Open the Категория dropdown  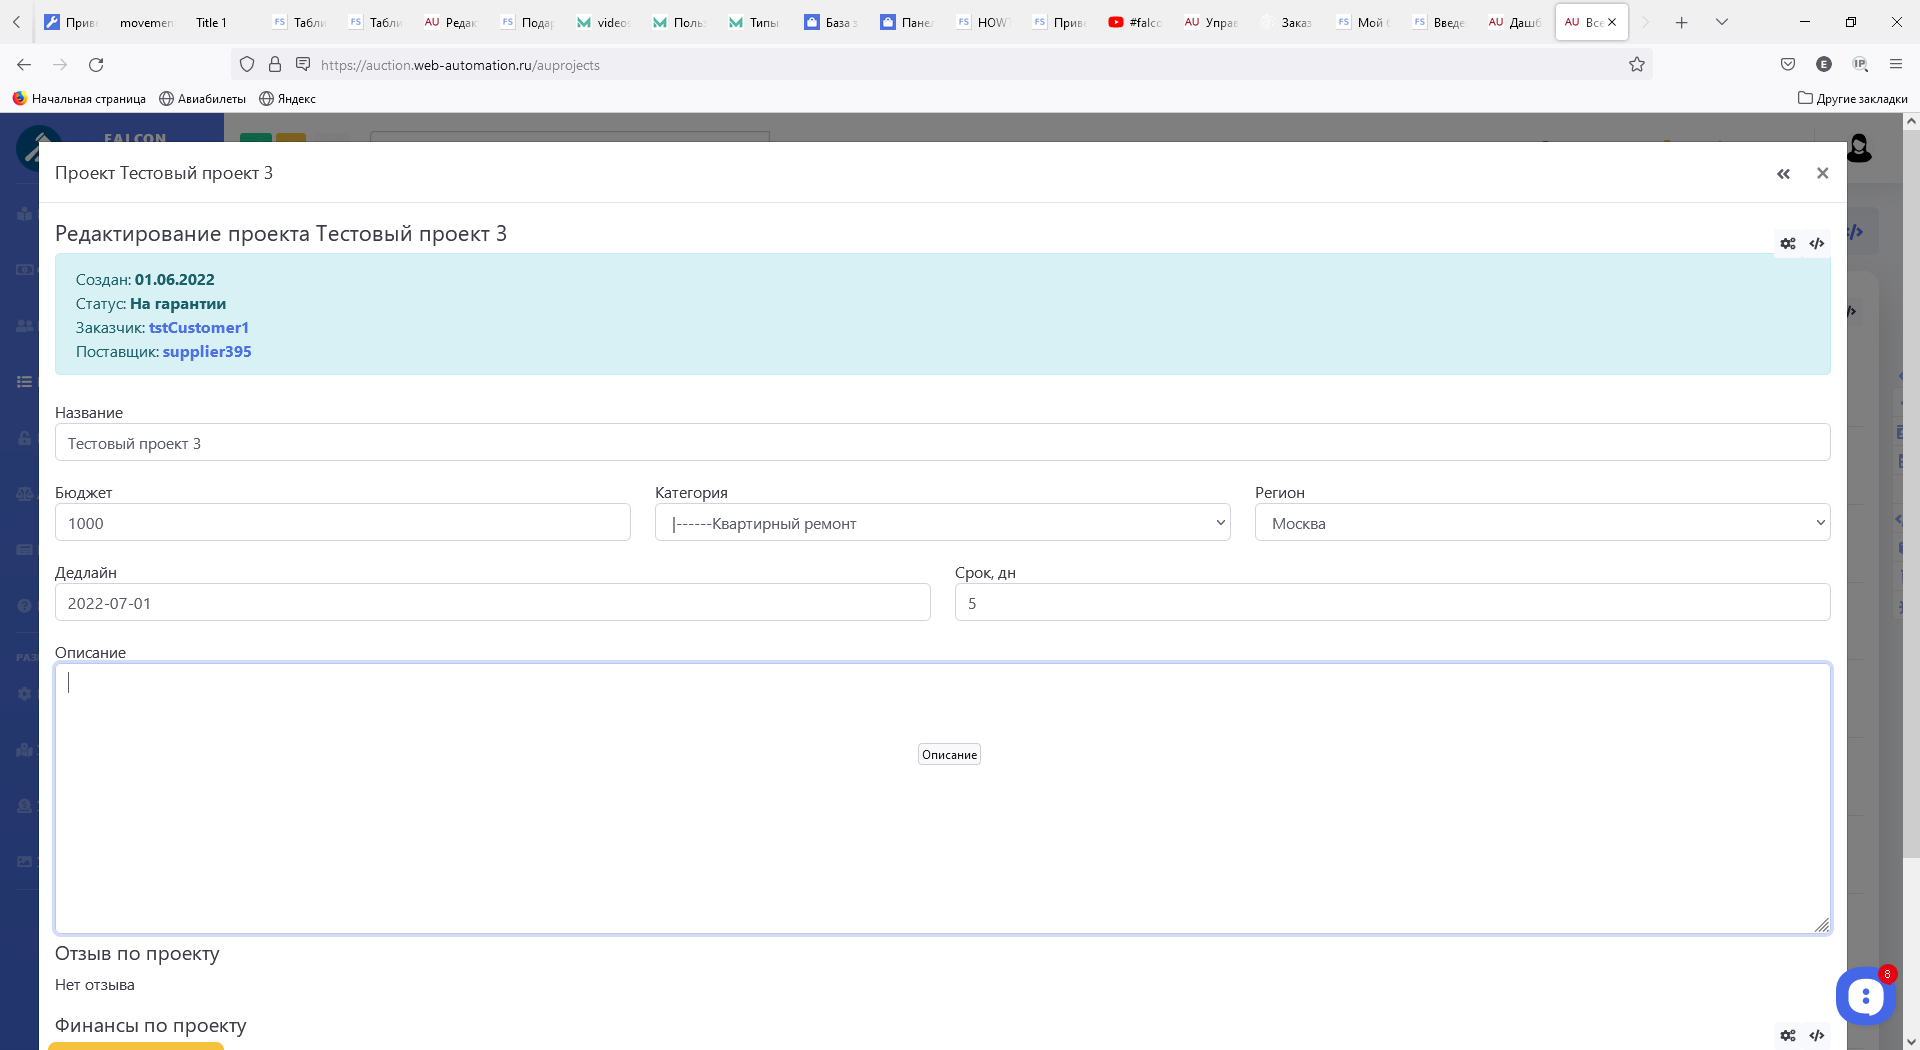point(942,523)
